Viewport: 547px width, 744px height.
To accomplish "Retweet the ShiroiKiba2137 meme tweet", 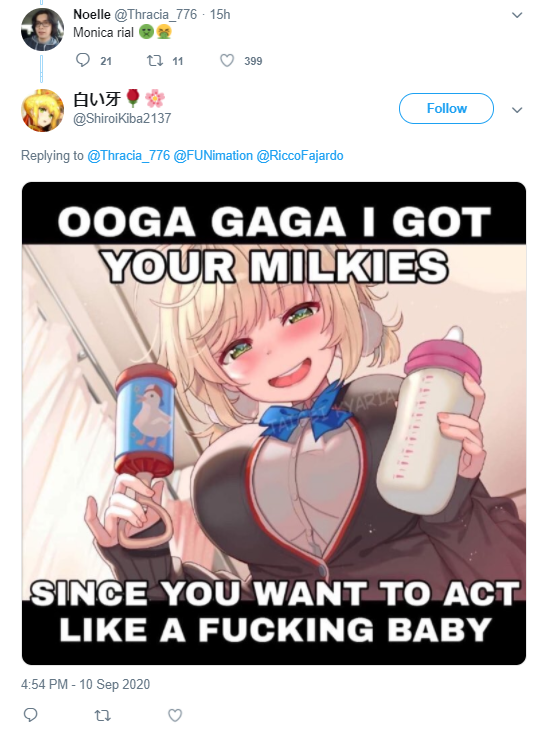I will [103, 715].
